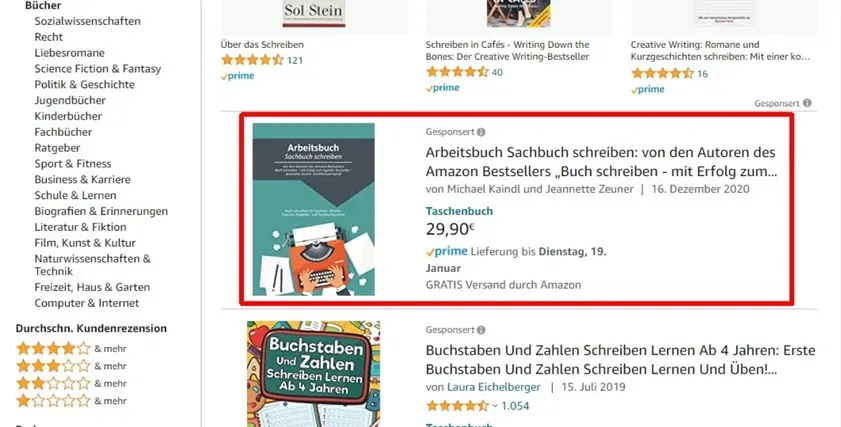Click star rating of Schreiben in Cafés
This screenshot has width=841, height=427.
pos(457,72)
